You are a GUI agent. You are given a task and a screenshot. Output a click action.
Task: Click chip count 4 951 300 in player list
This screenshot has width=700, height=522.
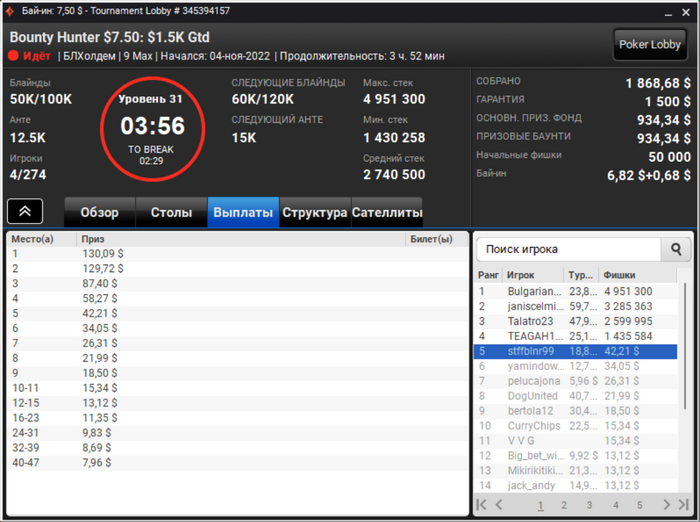click(628, 292)
